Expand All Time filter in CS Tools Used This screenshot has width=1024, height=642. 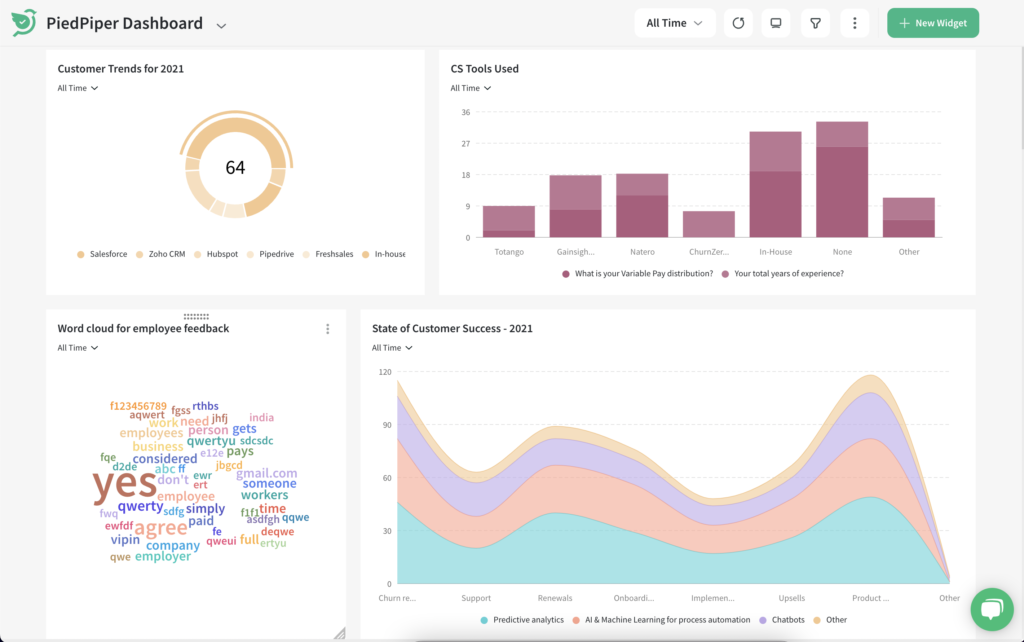(x=471, y=88)
